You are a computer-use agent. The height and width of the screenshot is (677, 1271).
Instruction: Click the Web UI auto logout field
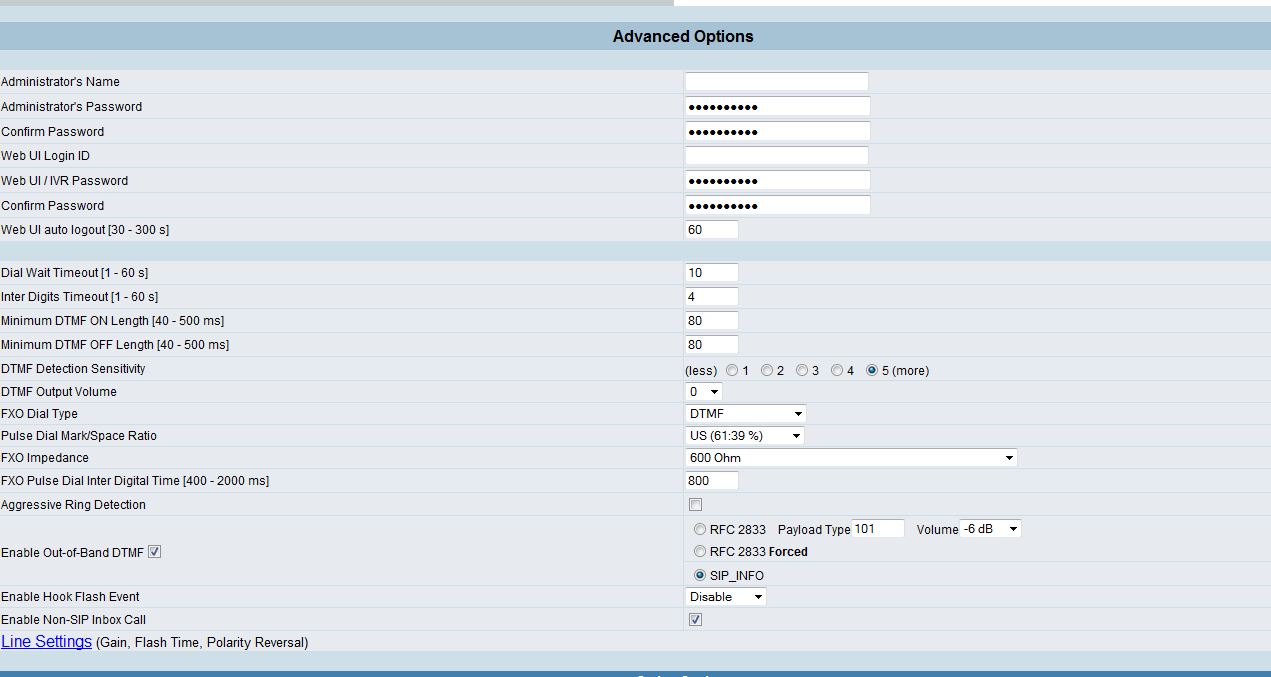point(711,230)
